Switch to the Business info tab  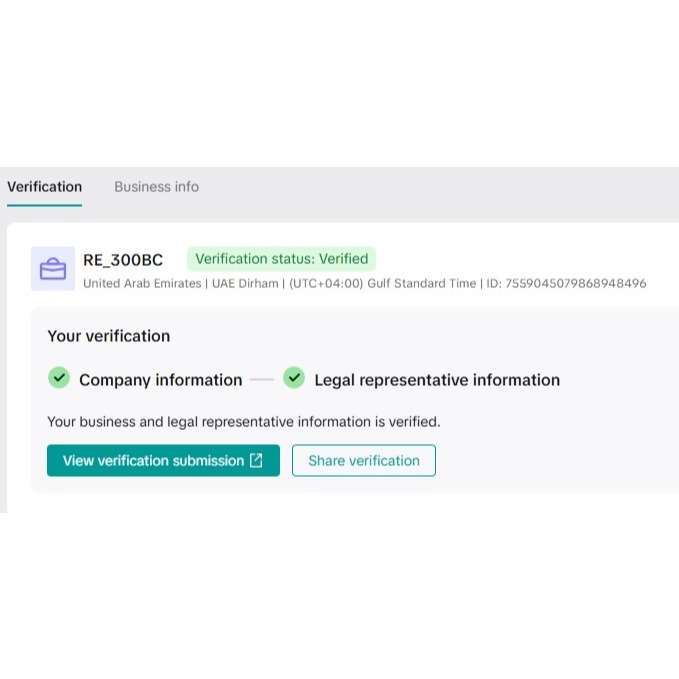156,187
